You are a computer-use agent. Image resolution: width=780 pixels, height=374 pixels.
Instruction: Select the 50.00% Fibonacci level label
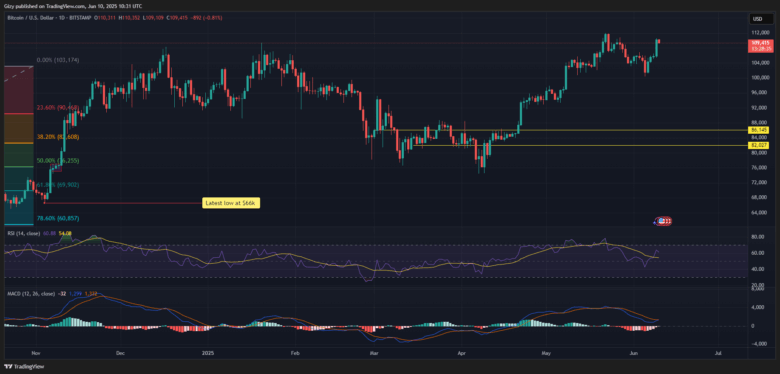pos(58,161)
